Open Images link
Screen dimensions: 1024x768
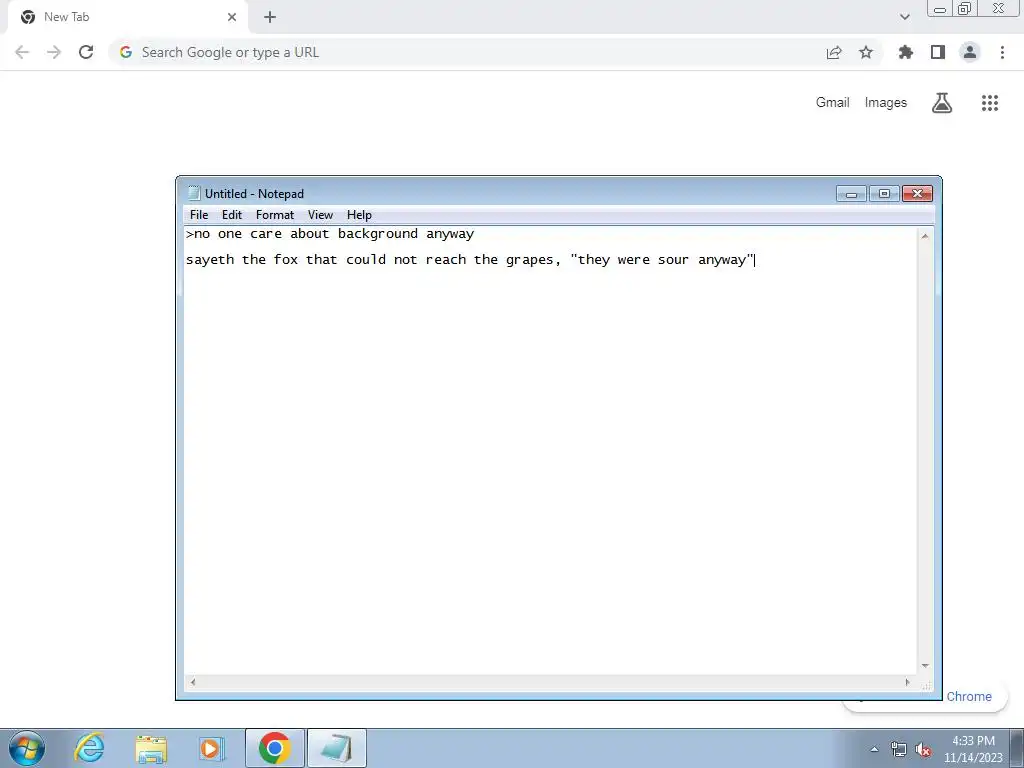(x=886, y=103)
